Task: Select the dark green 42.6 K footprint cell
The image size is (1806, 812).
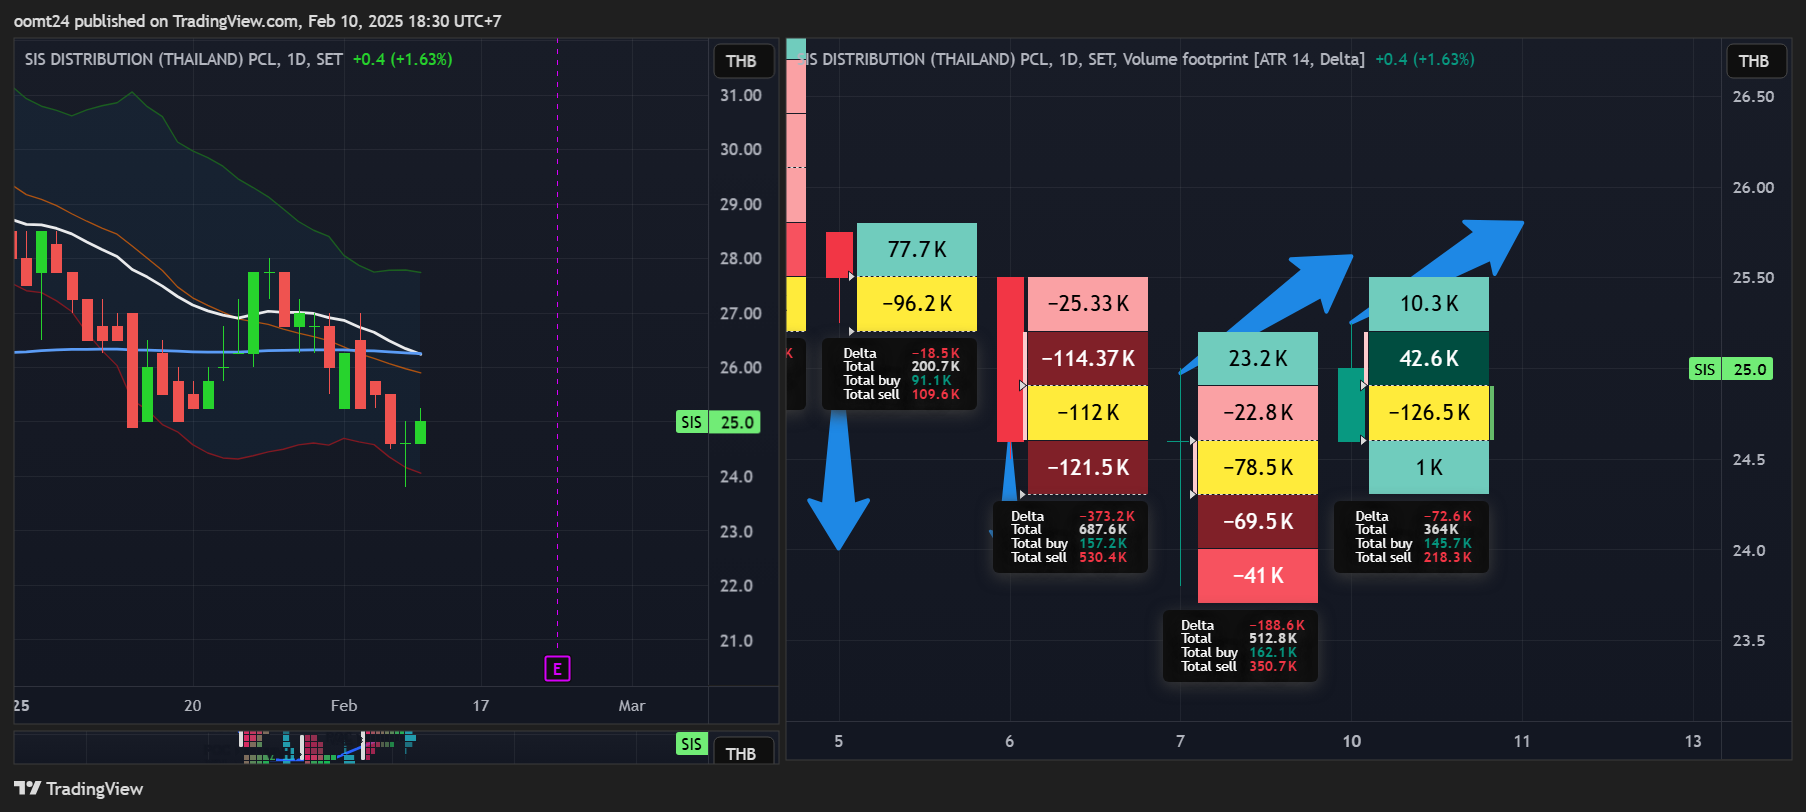Action: 1429,358
